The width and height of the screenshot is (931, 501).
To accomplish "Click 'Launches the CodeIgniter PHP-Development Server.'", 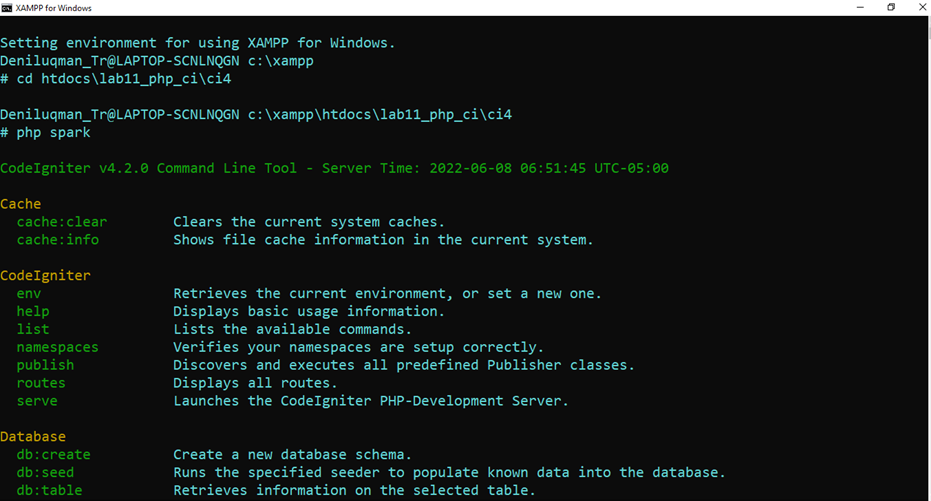I will pyautogui.click(x=370, y=401).
